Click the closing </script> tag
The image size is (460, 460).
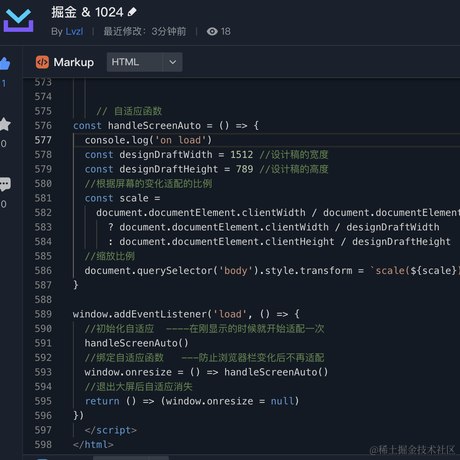tap(111, 430)
